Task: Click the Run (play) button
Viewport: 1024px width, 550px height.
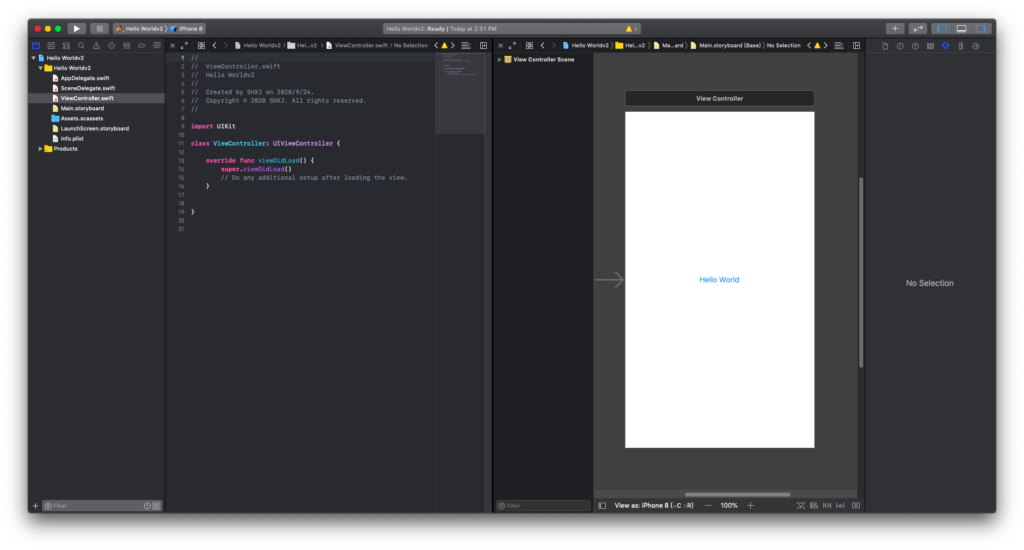Action: click(77, 28)
